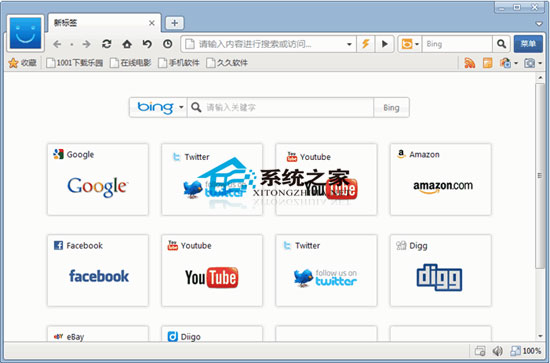Click the scrollbar up arrow
550x363 pixels.
[540, 78]
